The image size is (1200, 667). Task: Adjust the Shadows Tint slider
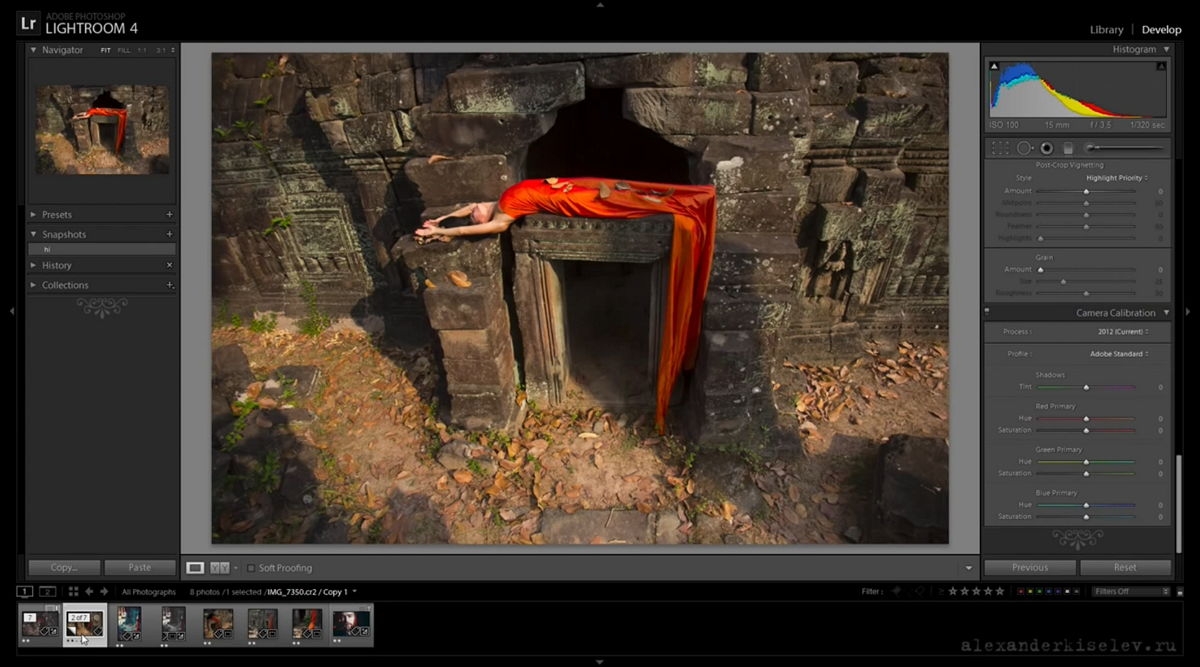[1086, 387]
